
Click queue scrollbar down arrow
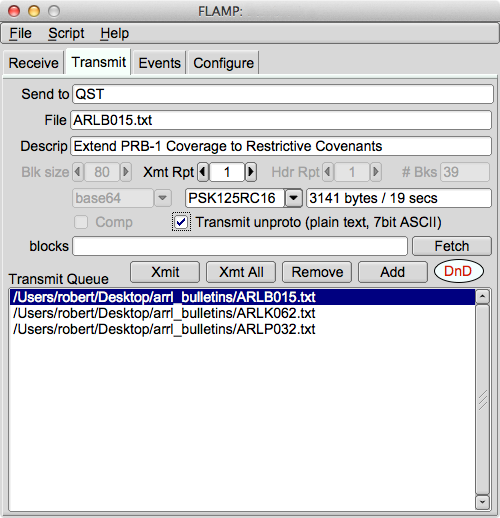pyautogui.click(x=482, y=502)
